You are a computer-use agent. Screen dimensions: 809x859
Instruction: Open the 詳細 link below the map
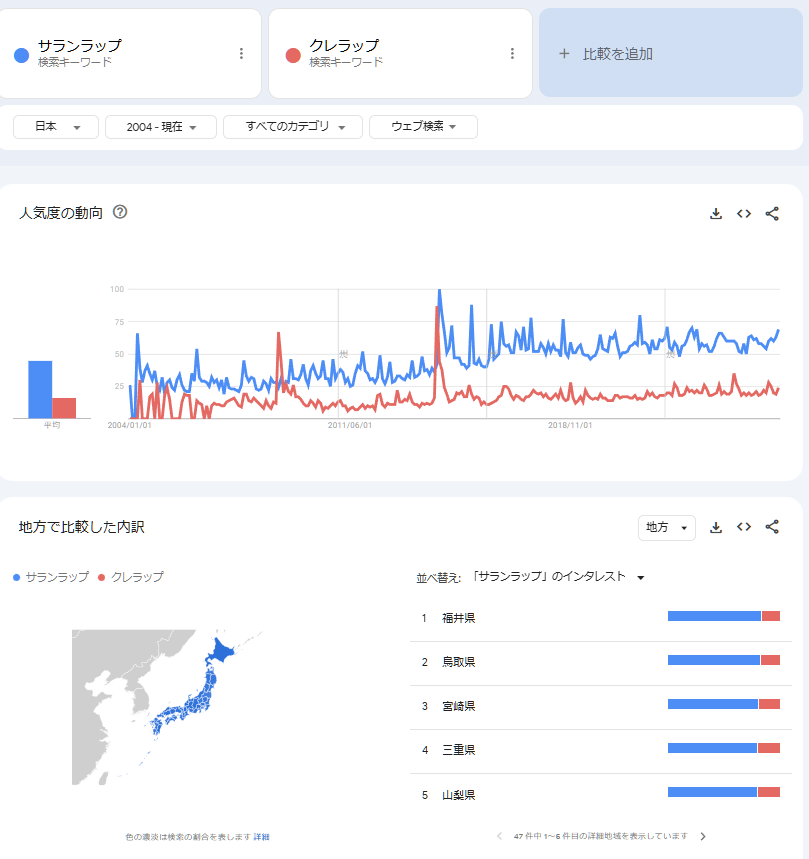click(x=261, y=836)
